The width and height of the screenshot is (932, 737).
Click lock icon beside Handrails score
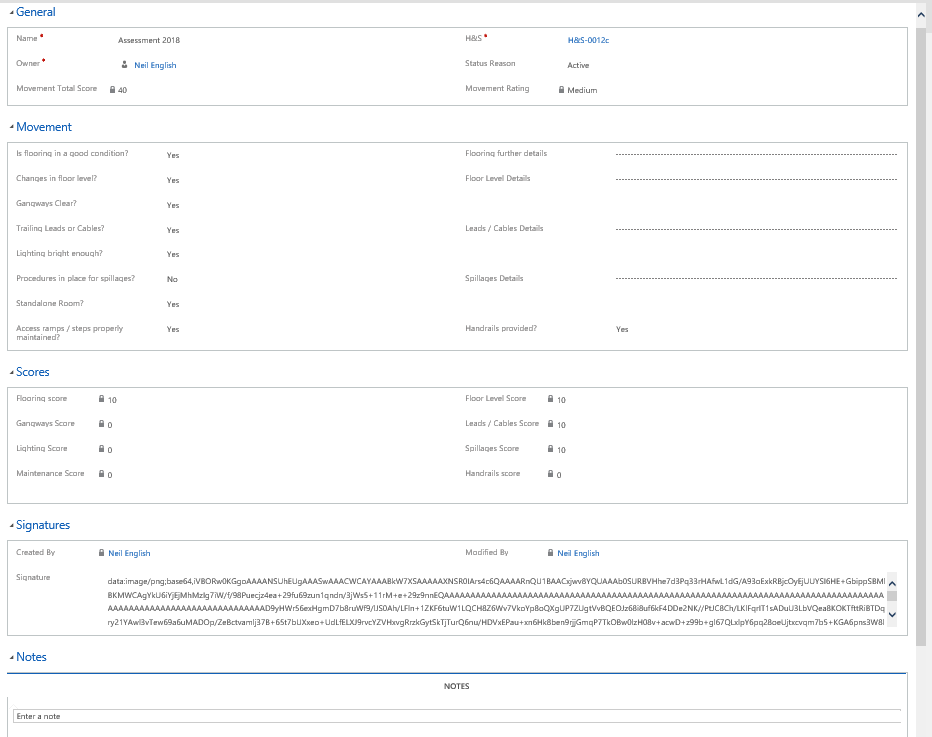[x=551, y=474]
